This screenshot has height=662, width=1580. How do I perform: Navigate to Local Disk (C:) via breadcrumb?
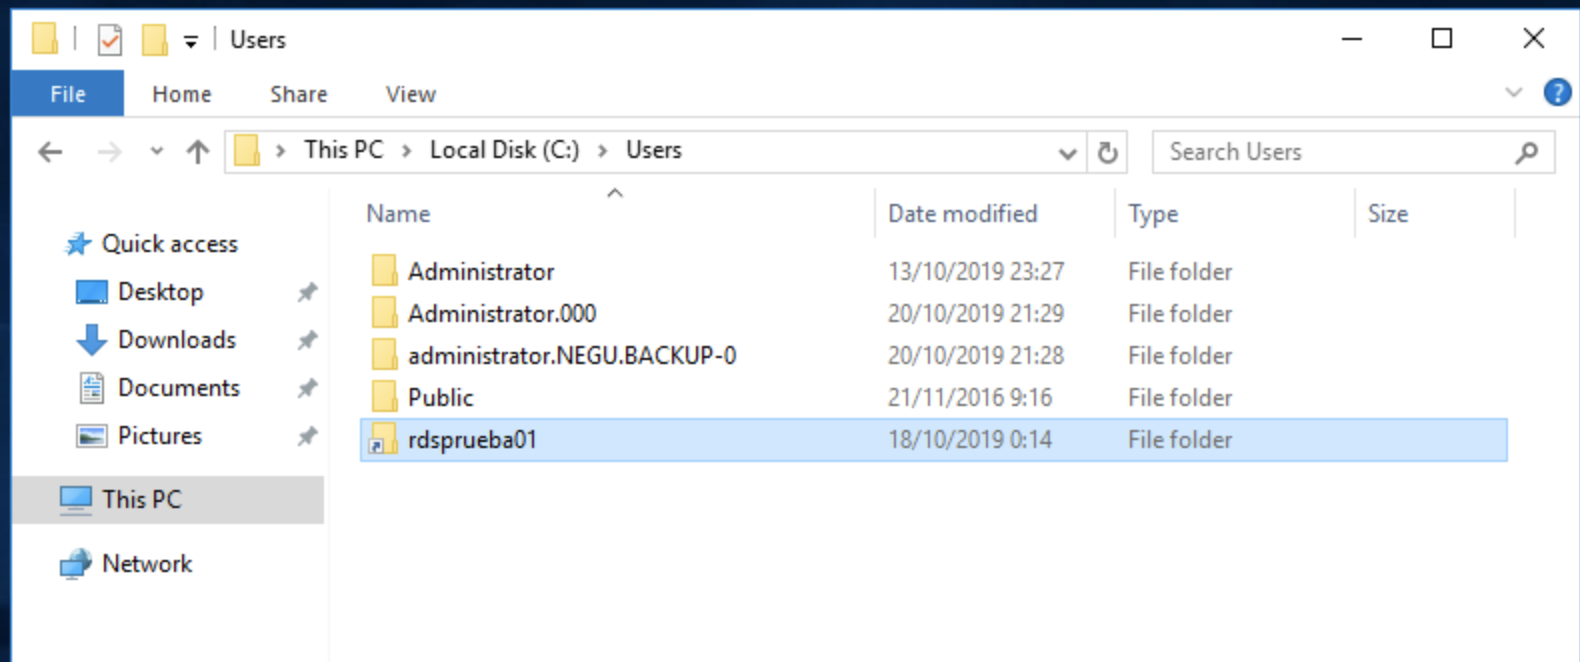coord(503,149)
